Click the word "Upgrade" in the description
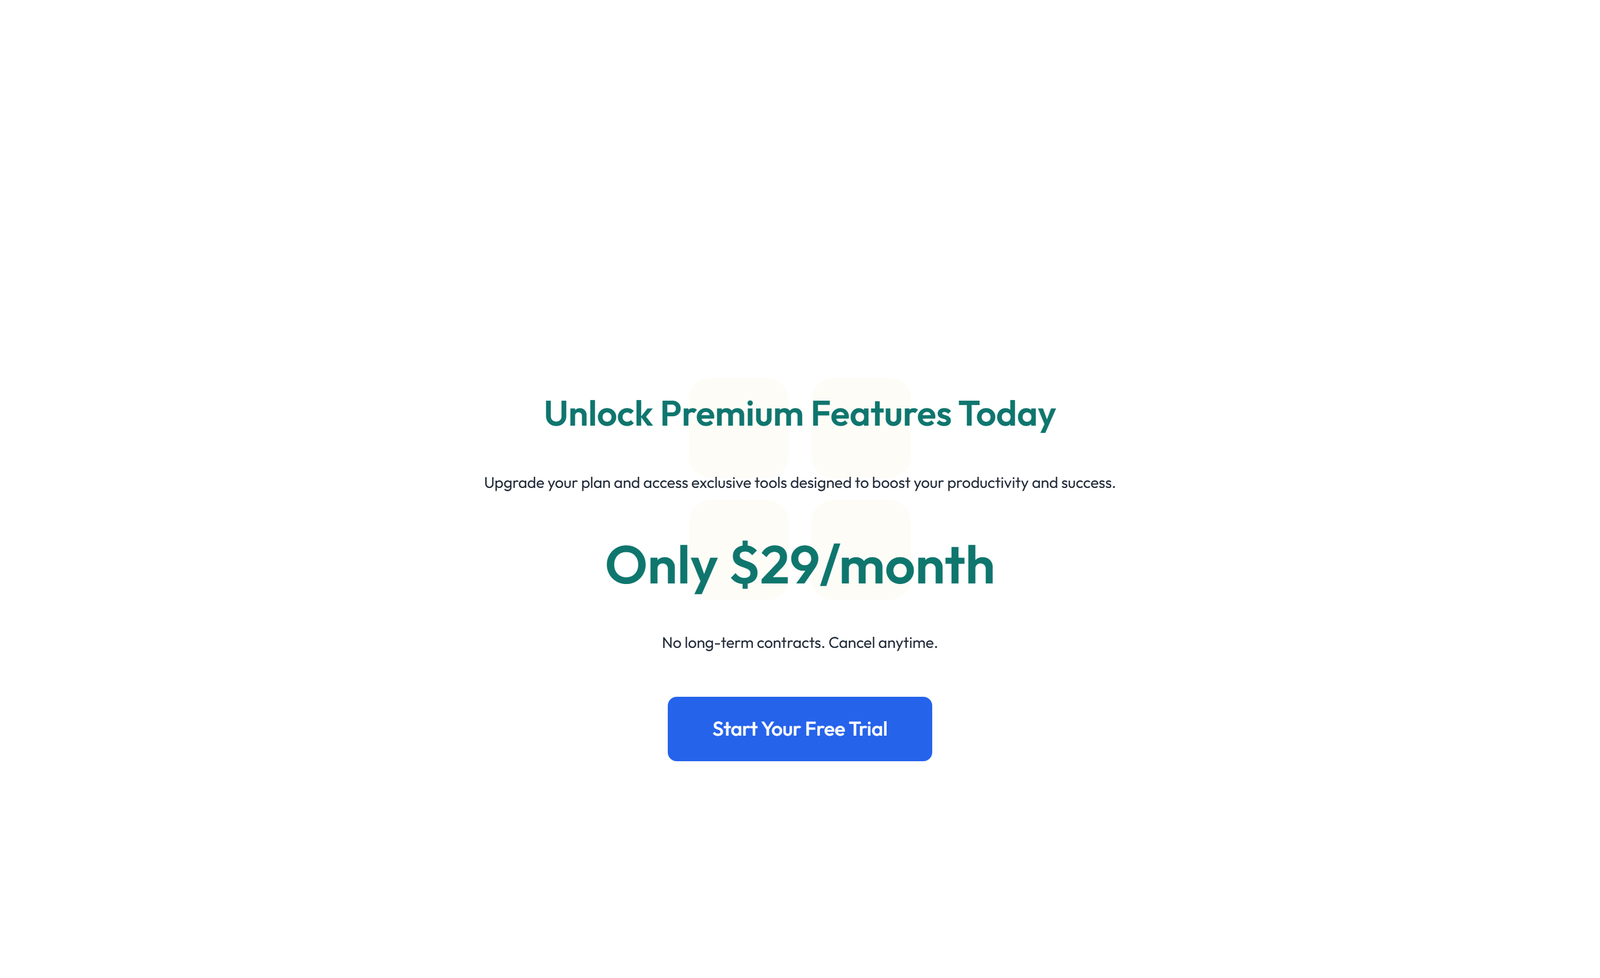Screen dimensions: 1600x978 pos(514,483)
